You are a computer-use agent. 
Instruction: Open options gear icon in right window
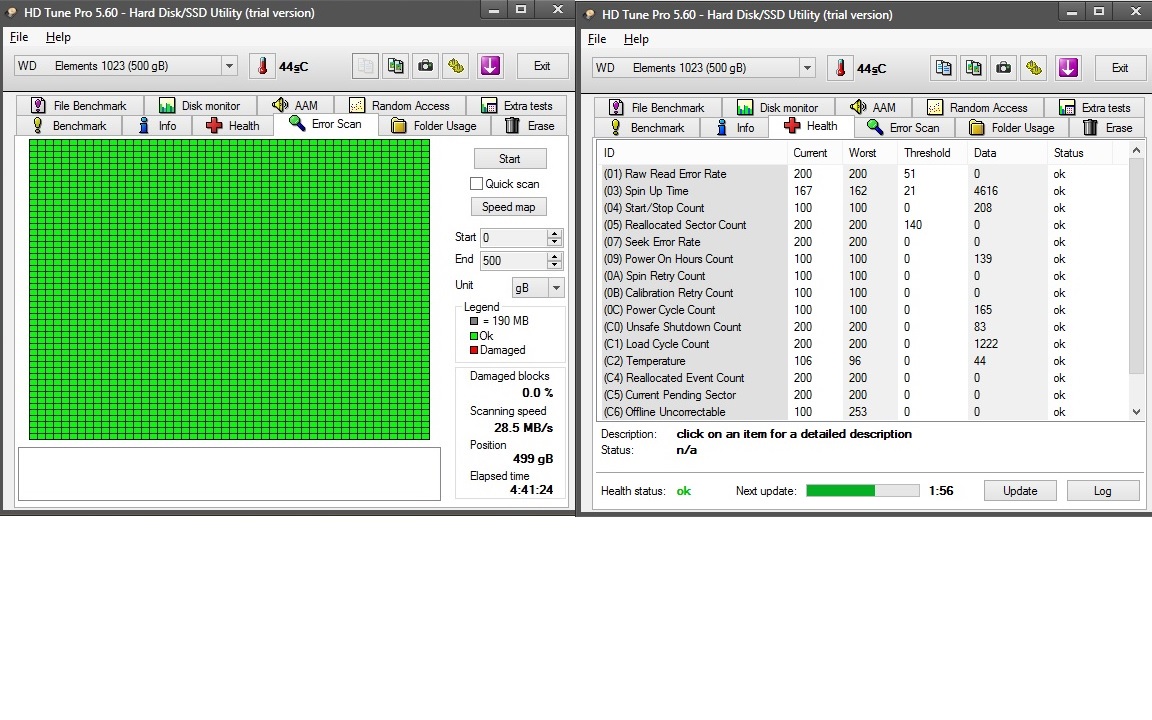[x=1034, y=68]
